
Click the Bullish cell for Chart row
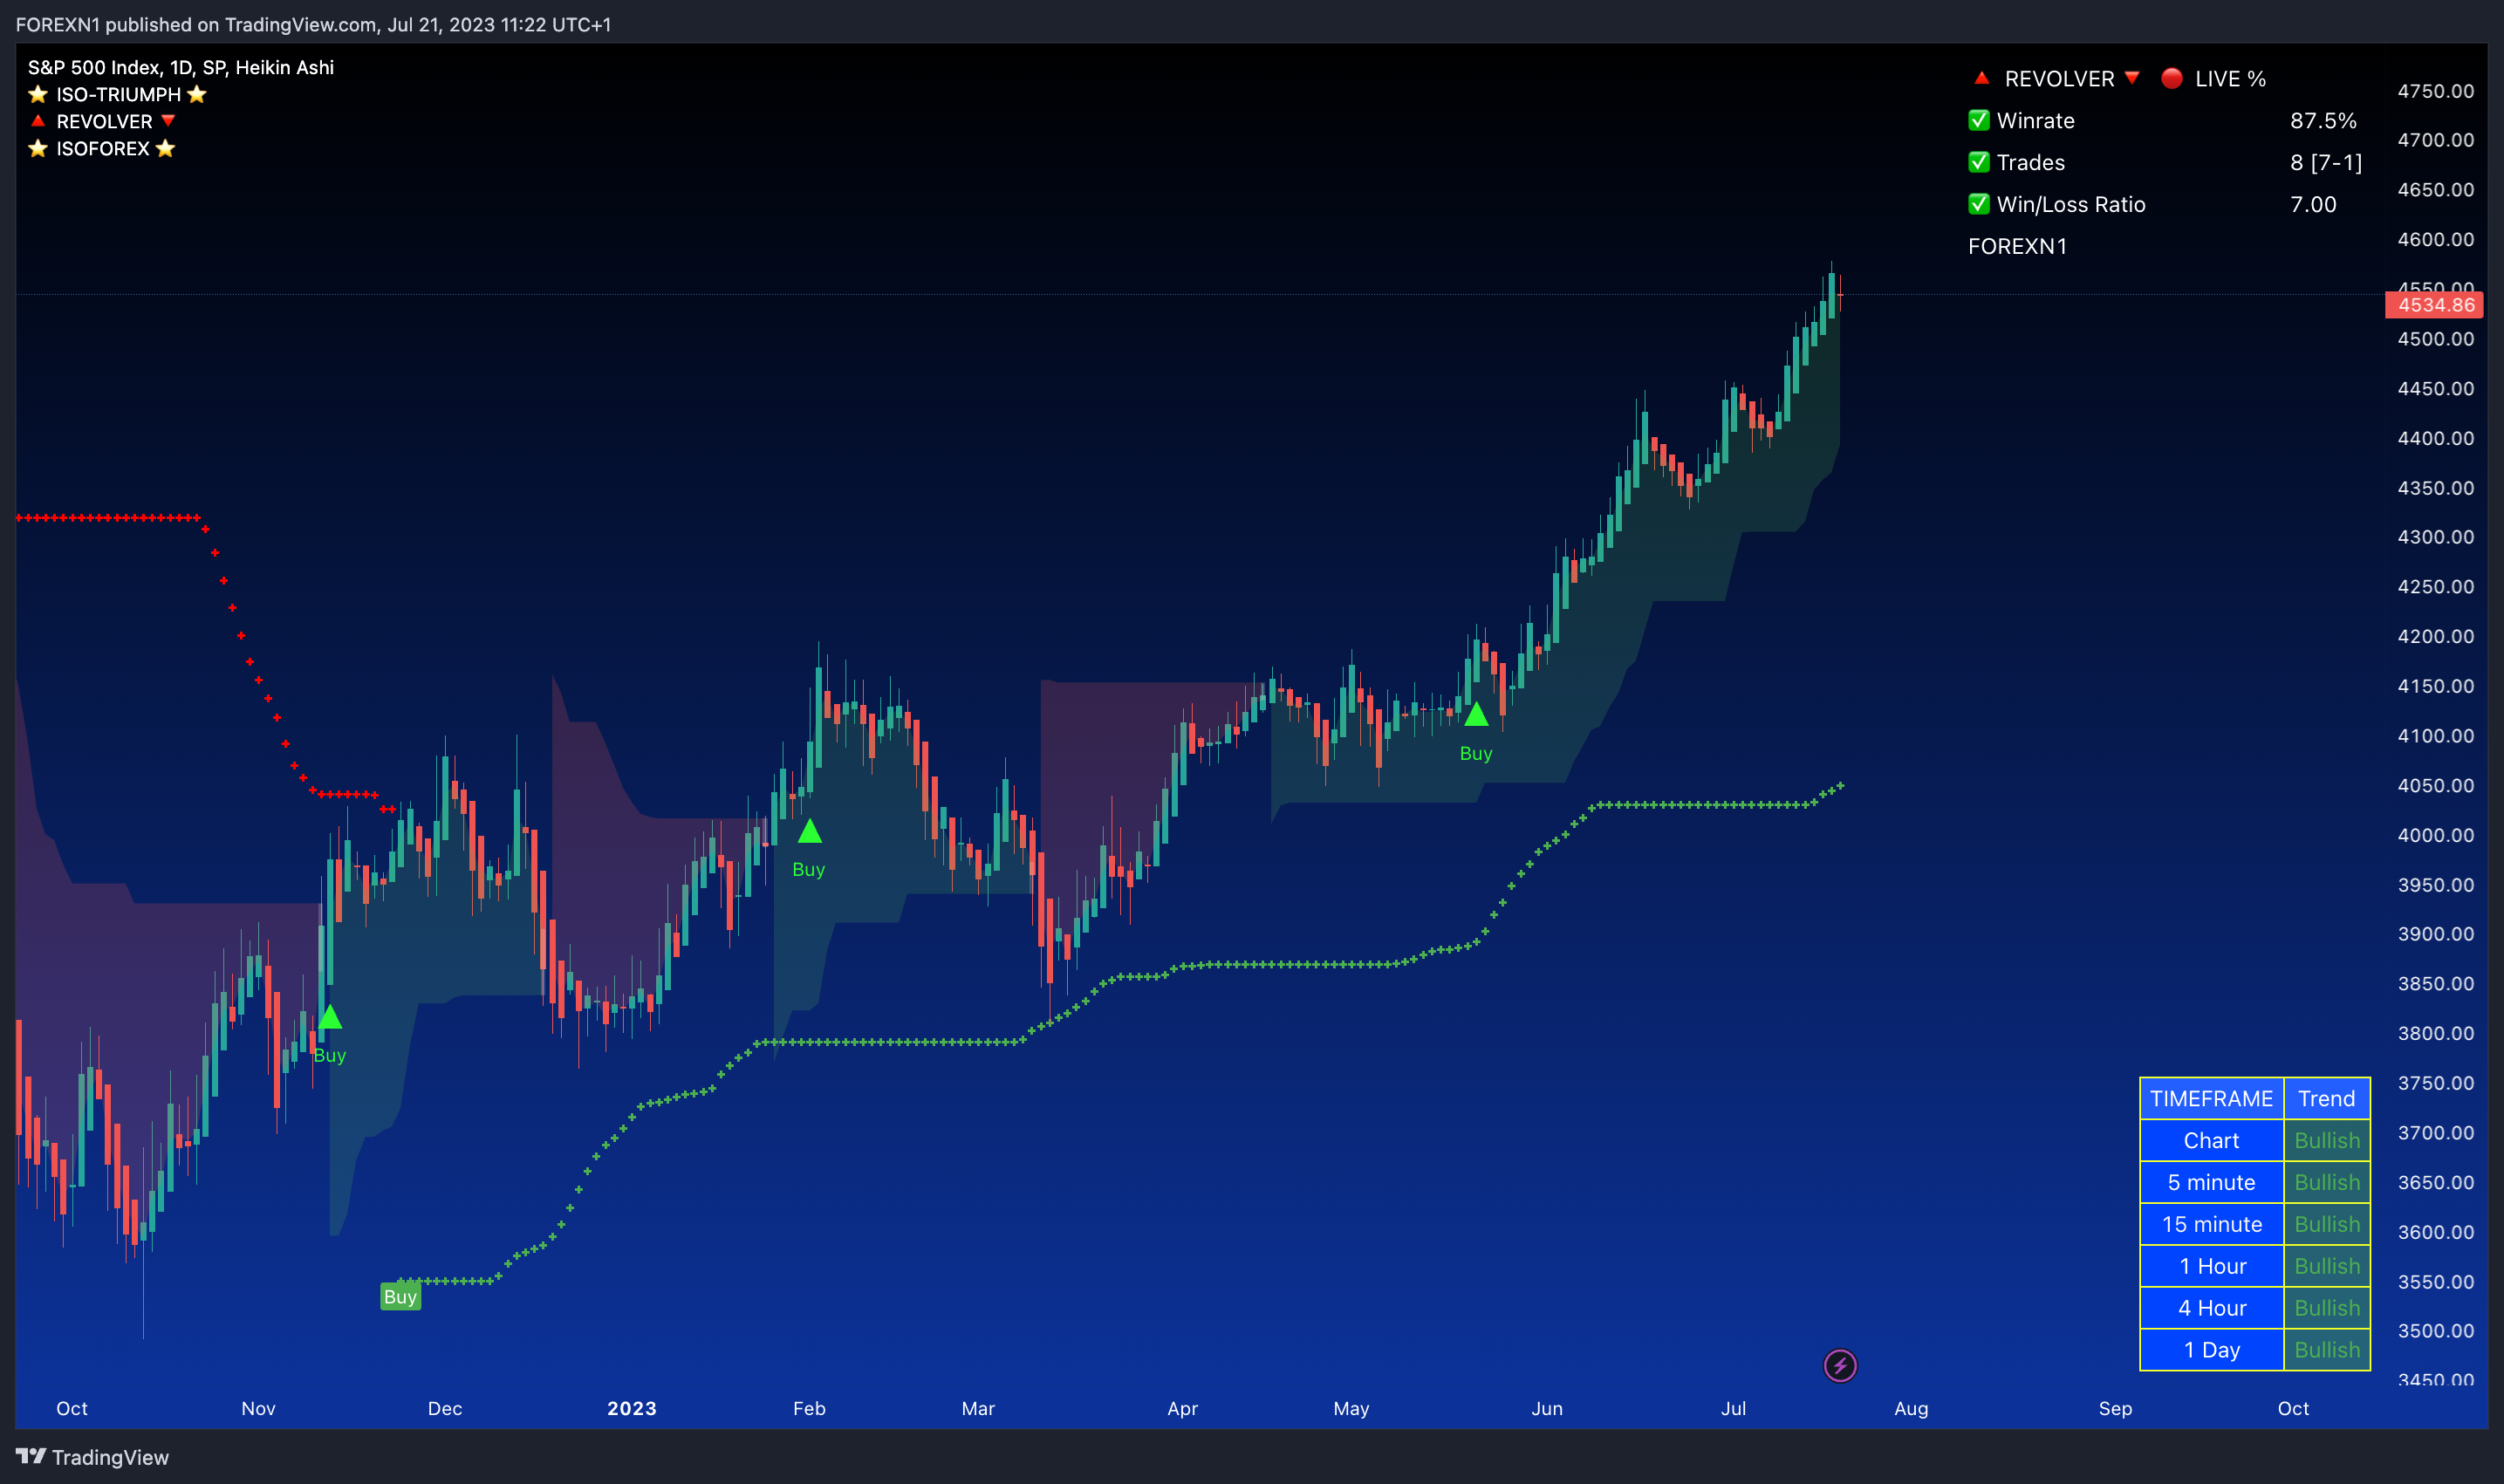(x=2326, y=1140)
